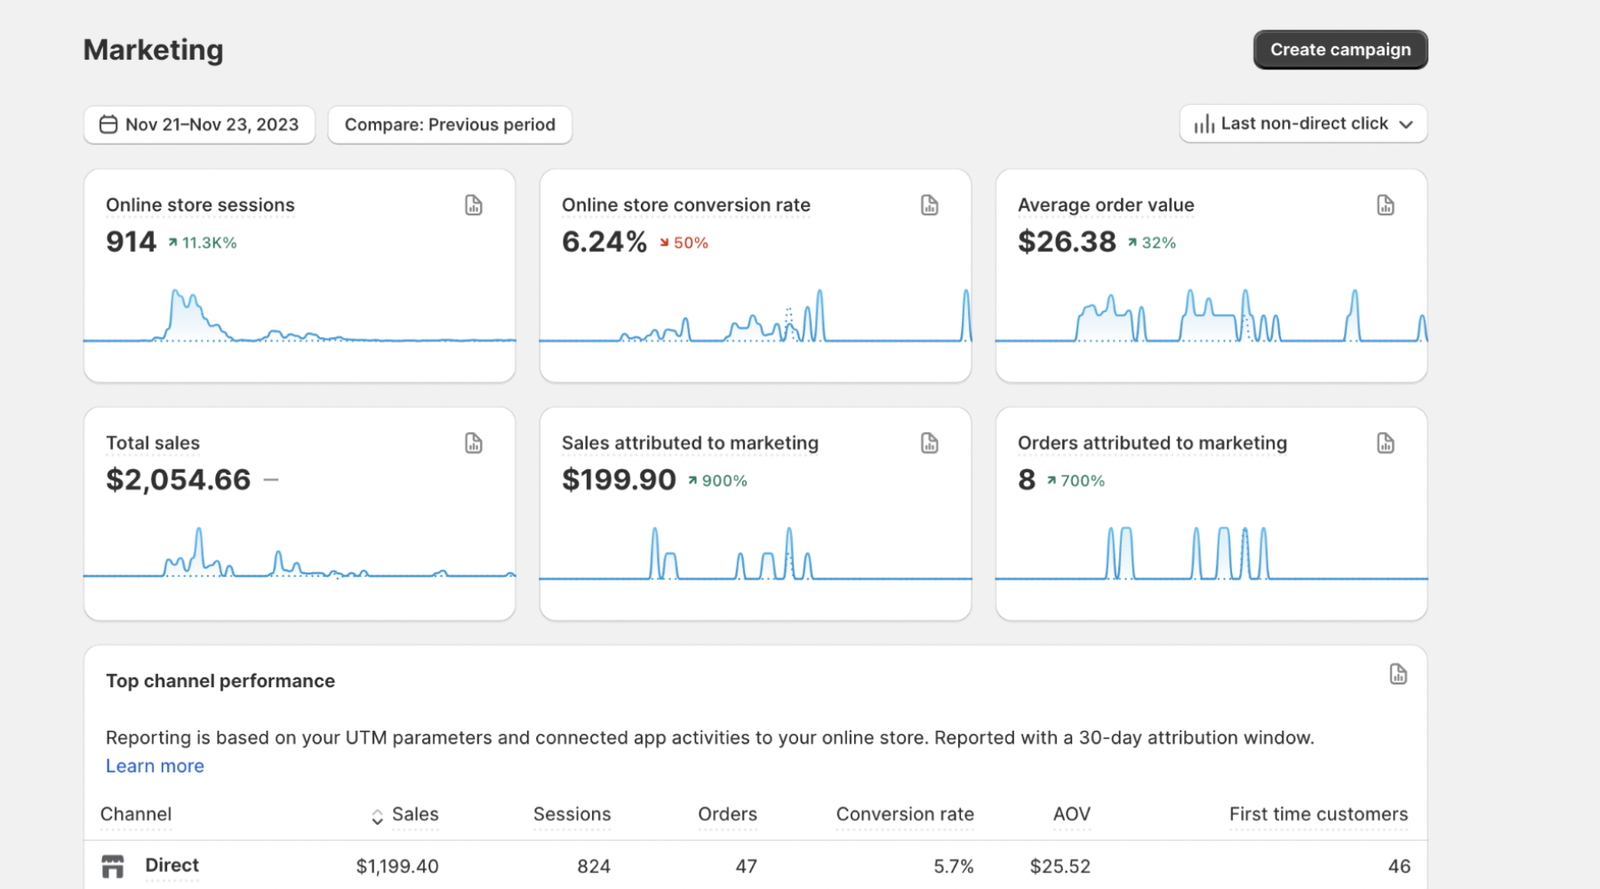Click the 900% increase indicator
Viewport: 1600px width, 889px height.
718,481
